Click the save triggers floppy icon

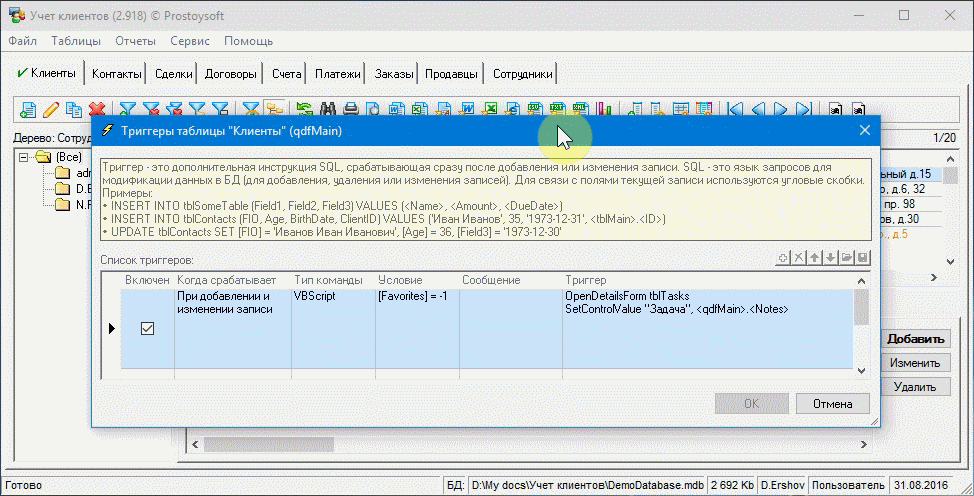[x=863, y=259]
